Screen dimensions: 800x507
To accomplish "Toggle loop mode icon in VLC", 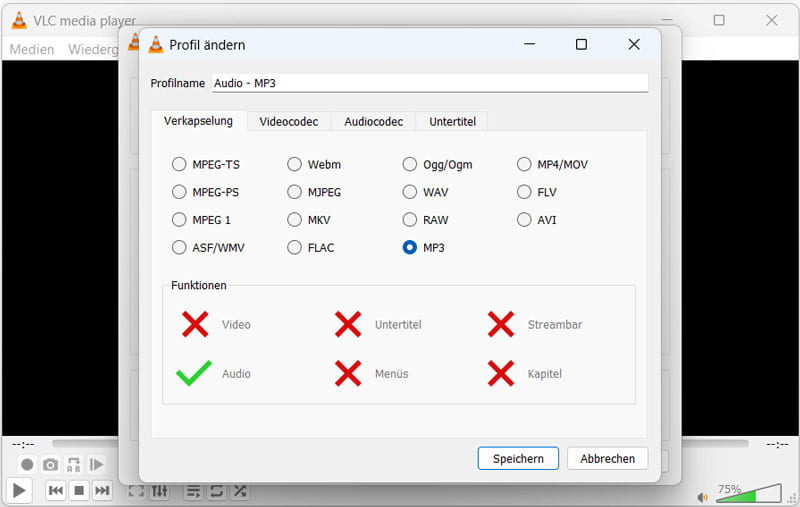I will 216,491.
